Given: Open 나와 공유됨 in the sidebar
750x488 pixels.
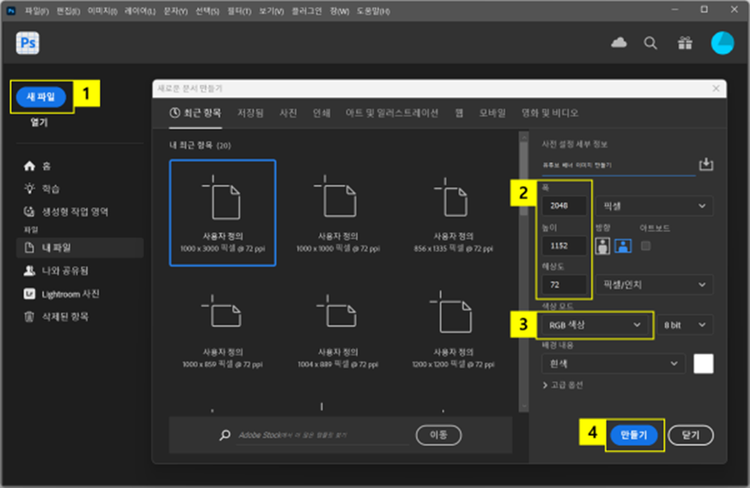Looking at the screenshot, I should [x=56, y=271].
